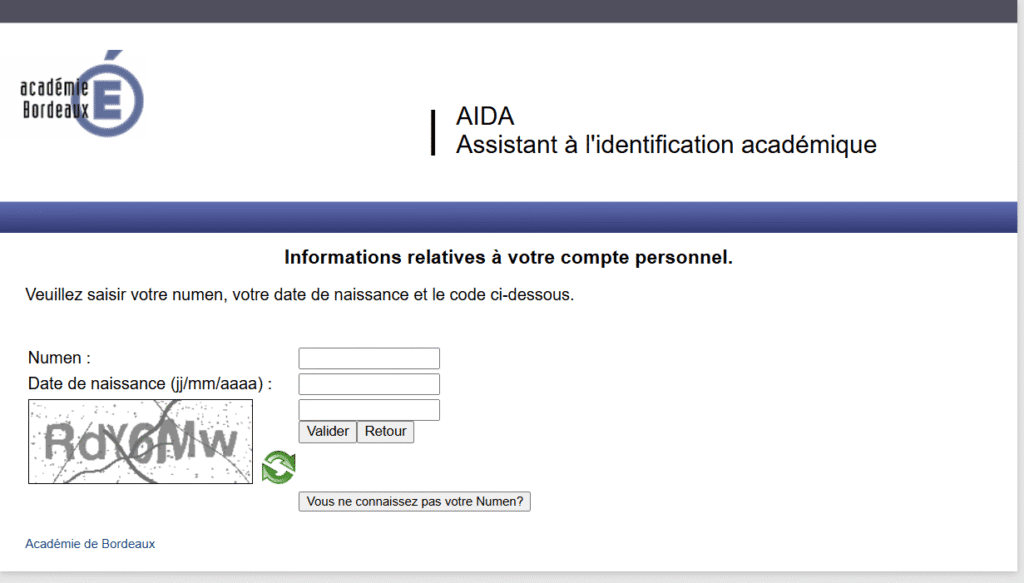Click the "Date de naissance (jj/mm/aaaa)" label

coord(150,384)
